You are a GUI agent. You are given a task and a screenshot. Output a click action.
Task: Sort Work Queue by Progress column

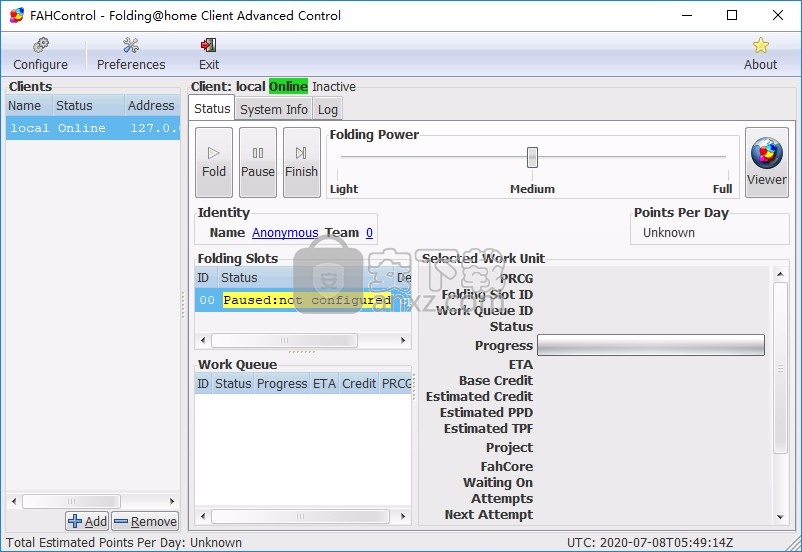282,384
